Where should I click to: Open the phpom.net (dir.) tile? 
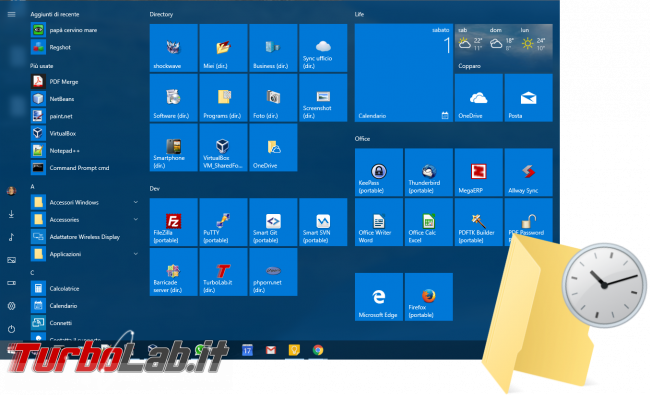(x=273, y=272)
